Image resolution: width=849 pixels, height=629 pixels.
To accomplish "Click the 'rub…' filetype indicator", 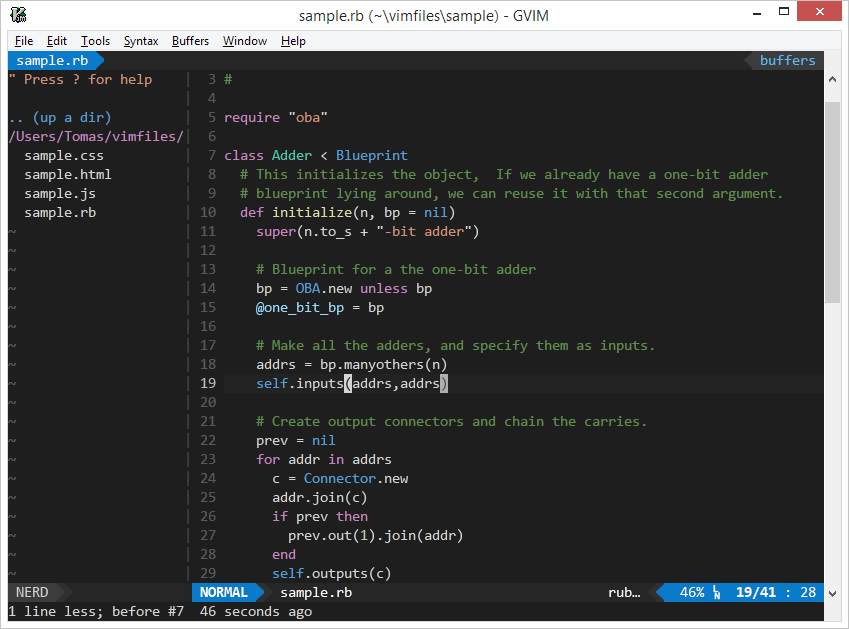I will [624, 593].
